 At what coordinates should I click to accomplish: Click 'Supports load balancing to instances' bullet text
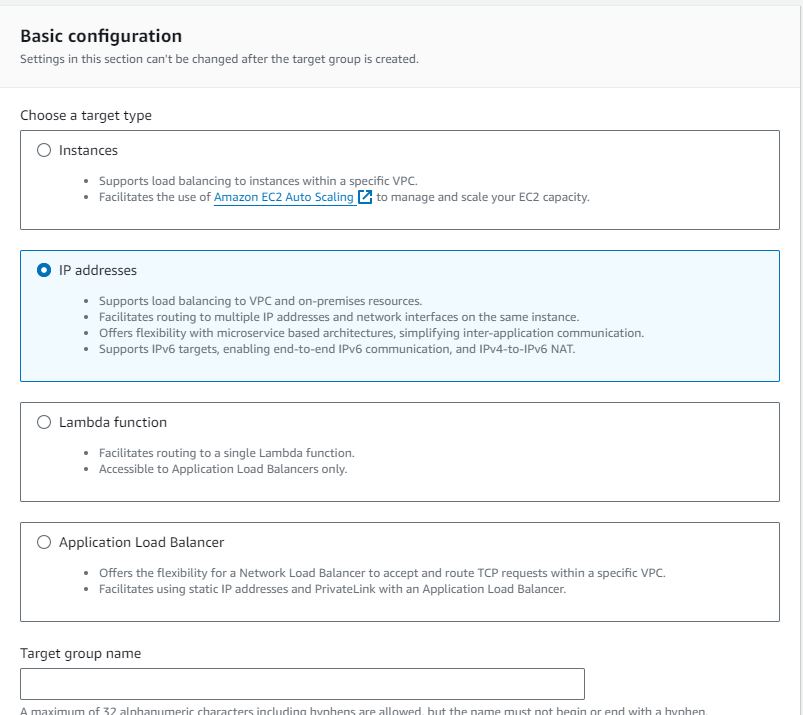[258, 181]
